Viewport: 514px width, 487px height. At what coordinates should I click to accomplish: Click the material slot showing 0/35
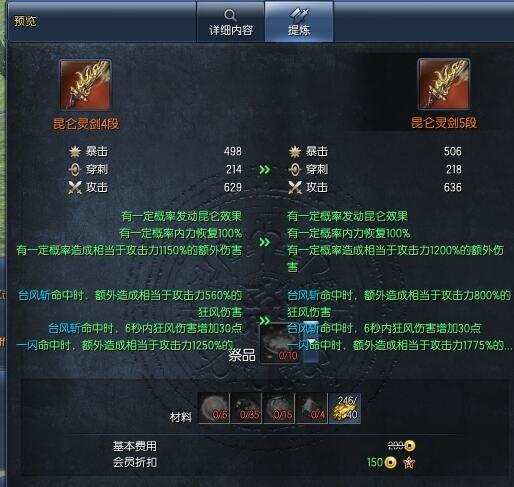point(246,408)
